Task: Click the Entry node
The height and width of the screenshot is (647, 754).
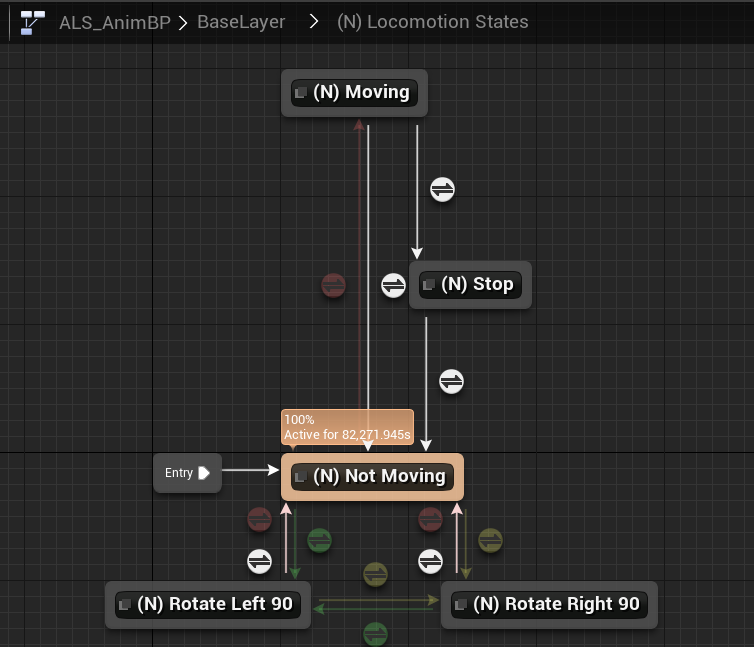Action: point(187,473)
